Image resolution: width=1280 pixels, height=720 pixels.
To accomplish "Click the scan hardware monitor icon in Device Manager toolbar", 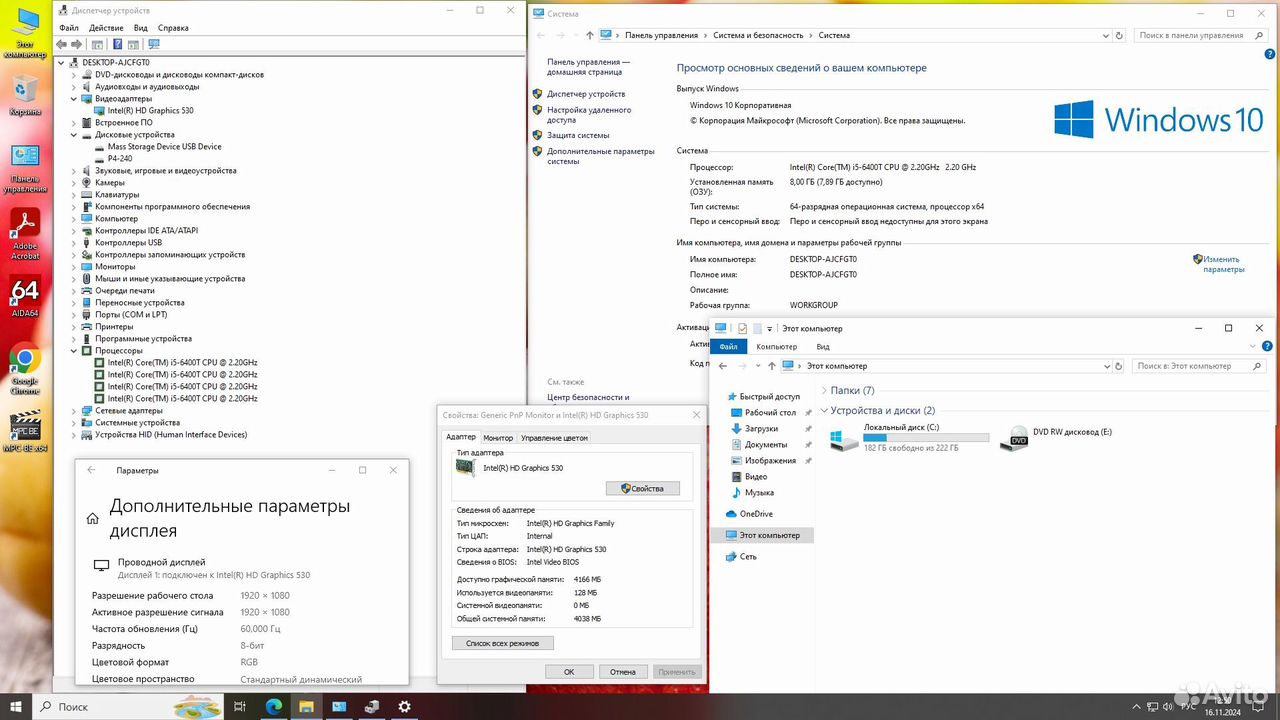I will click(153, 44).
